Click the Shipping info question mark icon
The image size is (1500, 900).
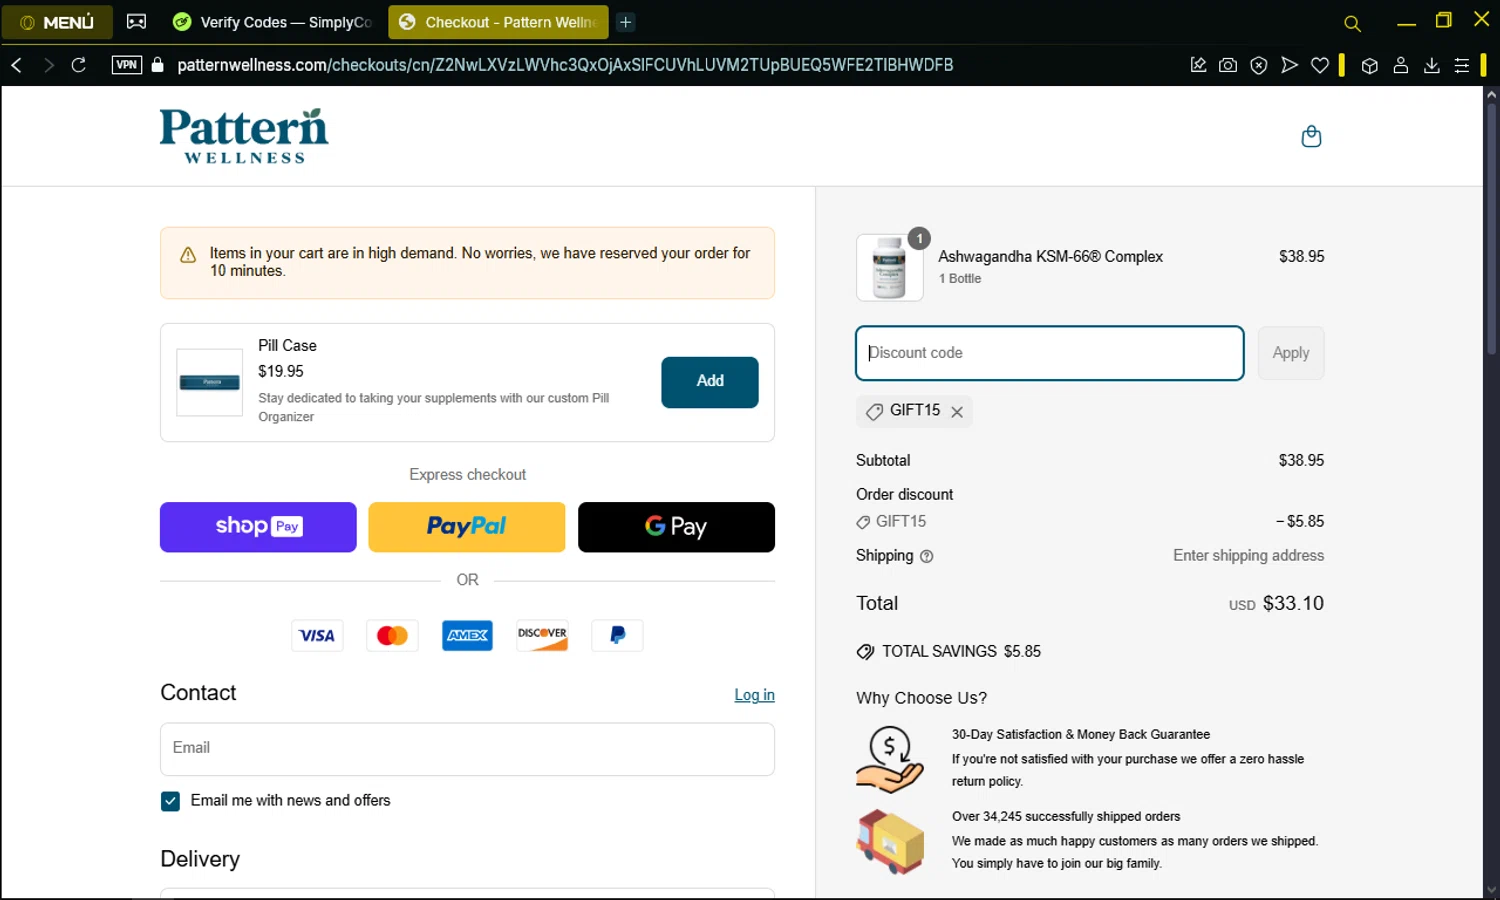pos(926,557)
